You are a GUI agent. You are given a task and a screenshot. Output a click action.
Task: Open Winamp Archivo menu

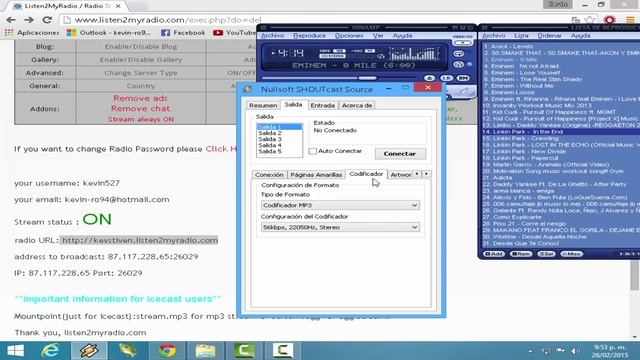272,36
